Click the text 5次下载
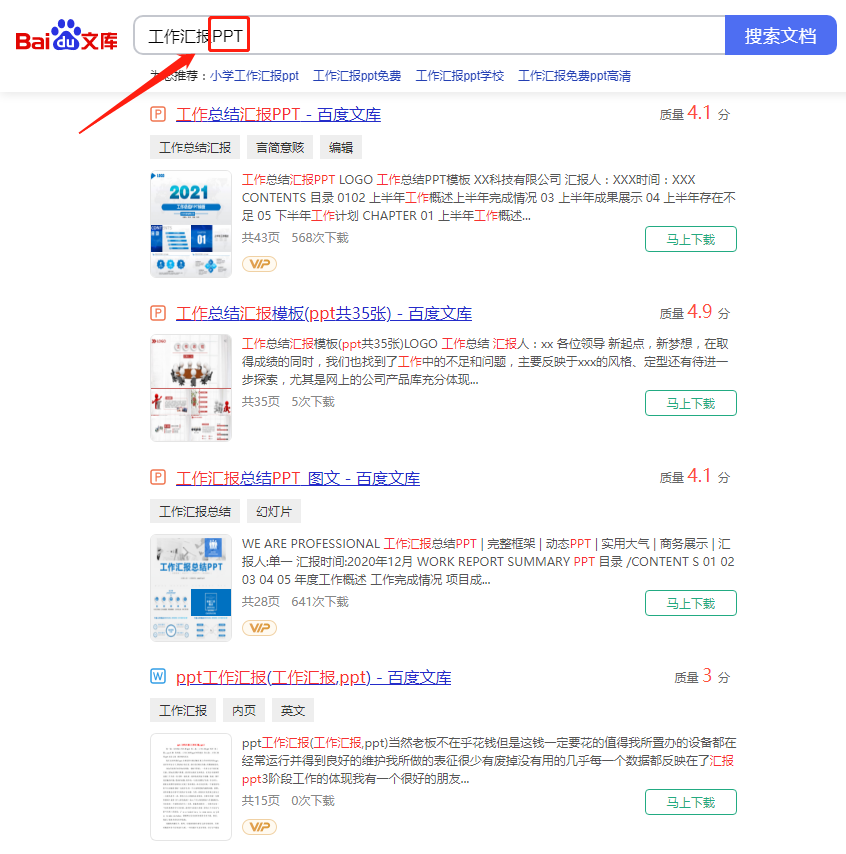The height and width of the screenshot is (854, 846). (313, 401)
